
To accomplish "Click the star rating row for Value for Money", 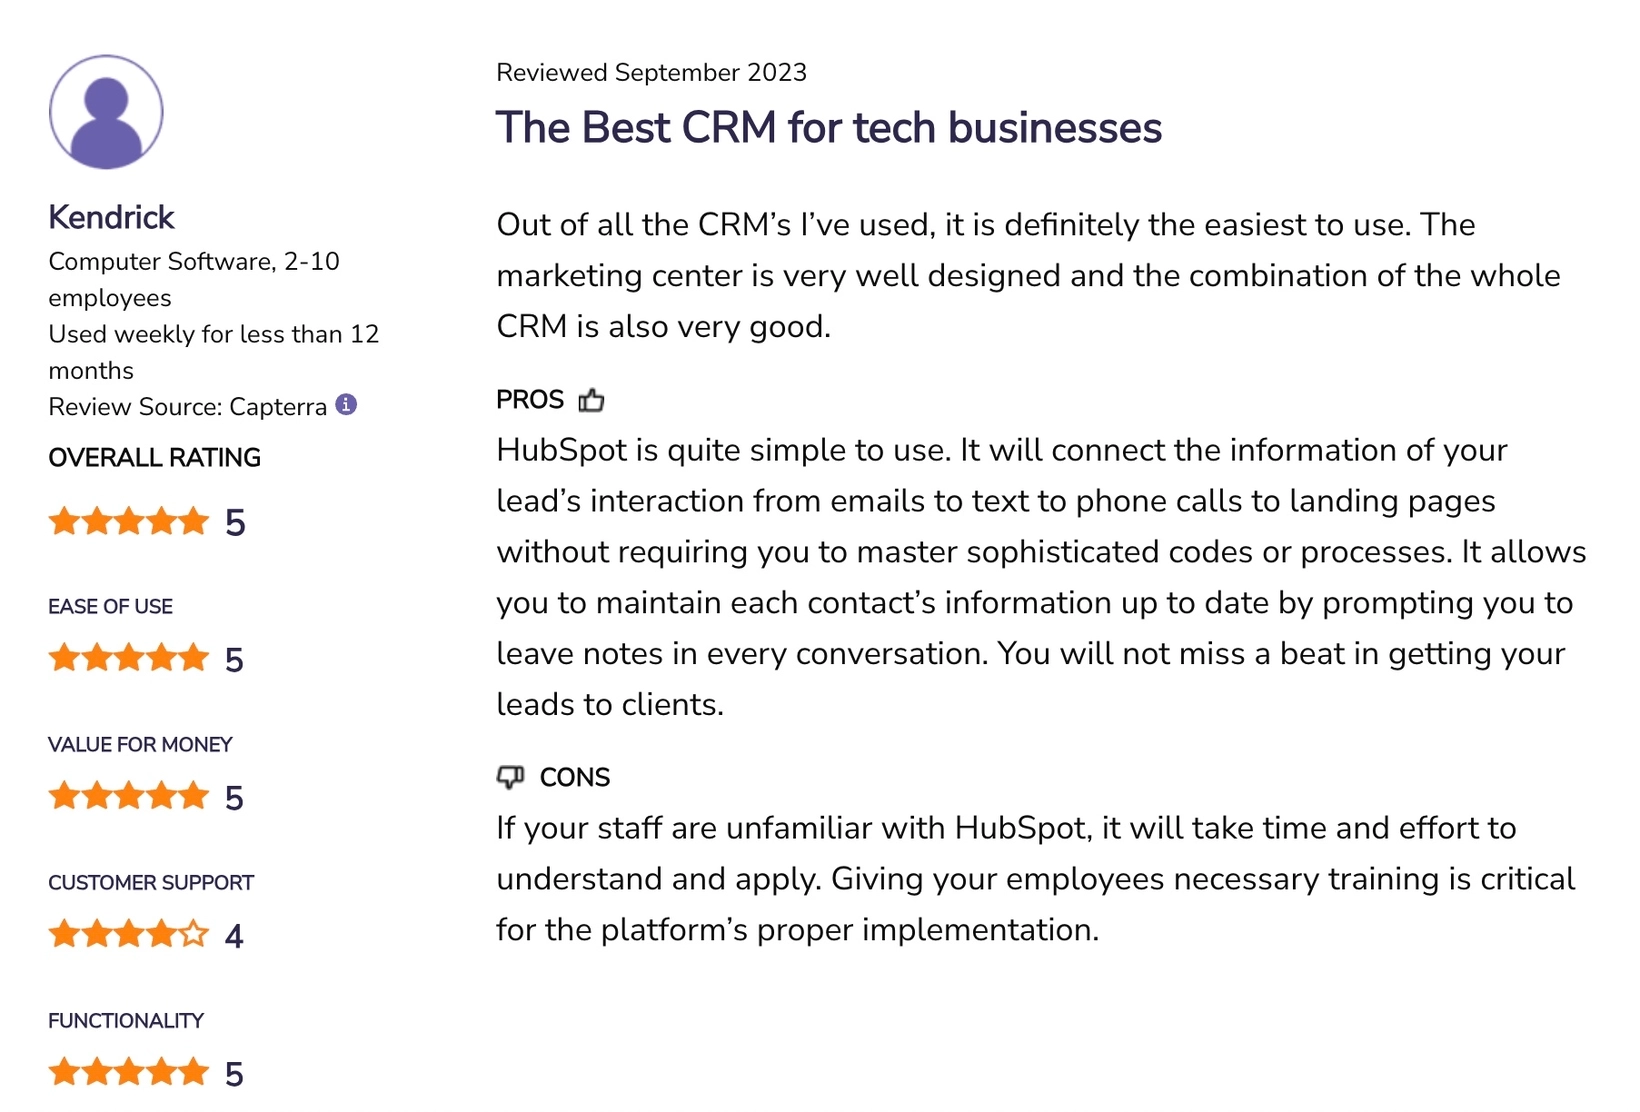I will [128, 795].
